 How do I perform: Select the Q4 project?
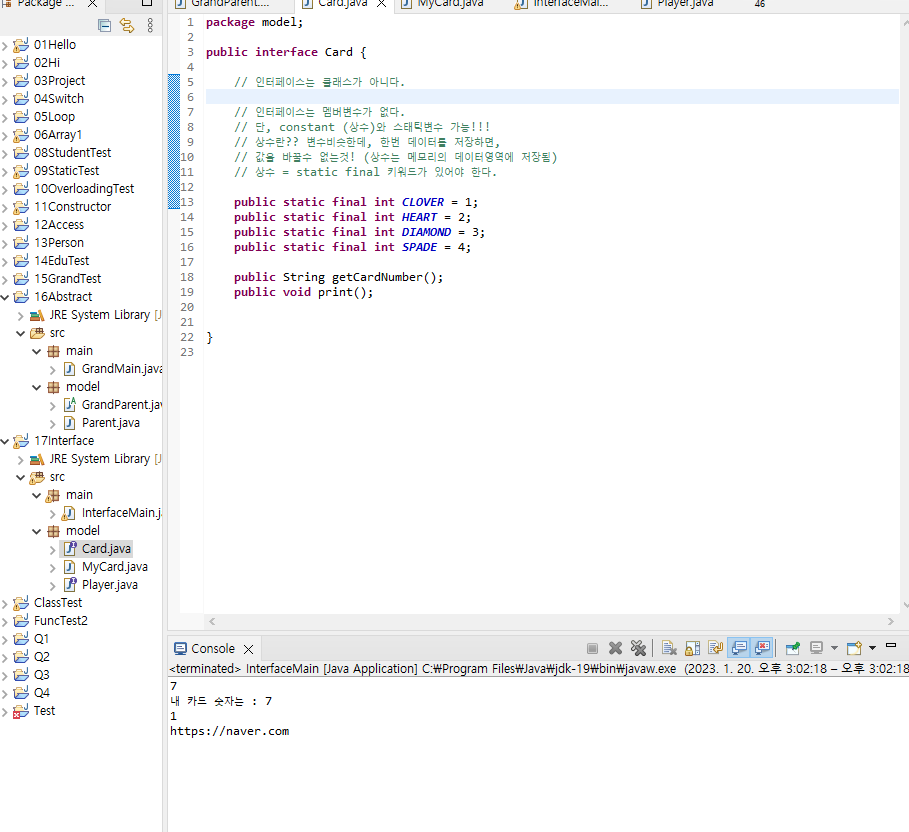coord(41,692)
